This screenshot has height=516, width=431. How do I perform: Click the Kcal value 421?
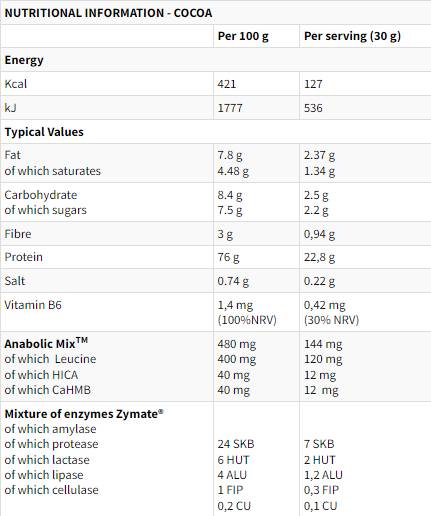(227, 84)
